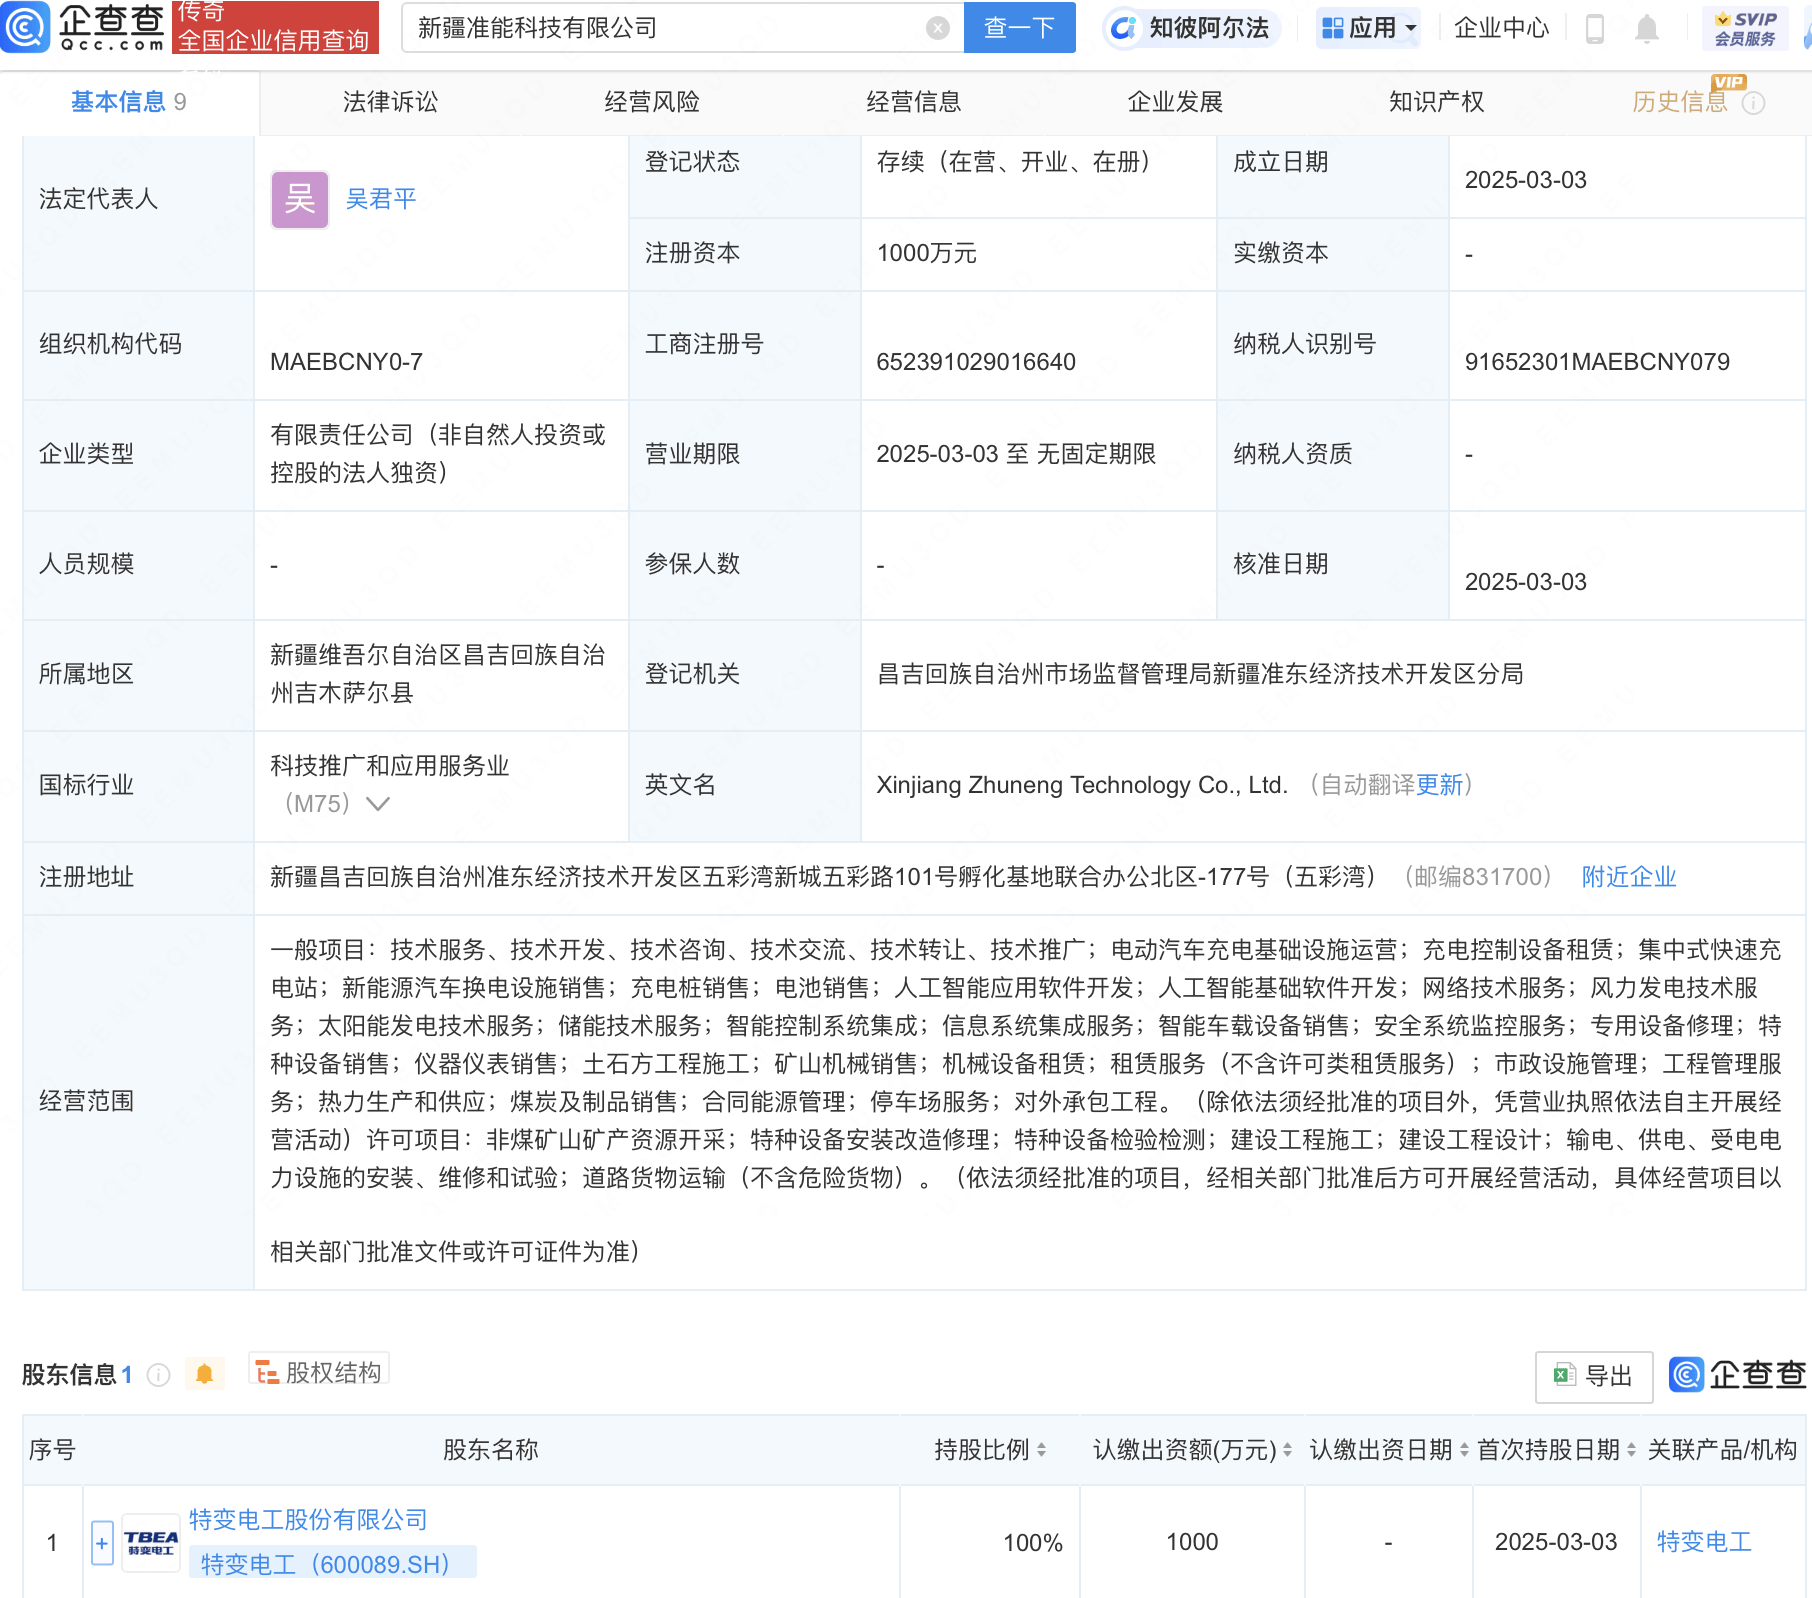Expand the 国标行业 M75 chevron
The width and height of the screenshot is (1812, 1598).
tap(378, 804)
